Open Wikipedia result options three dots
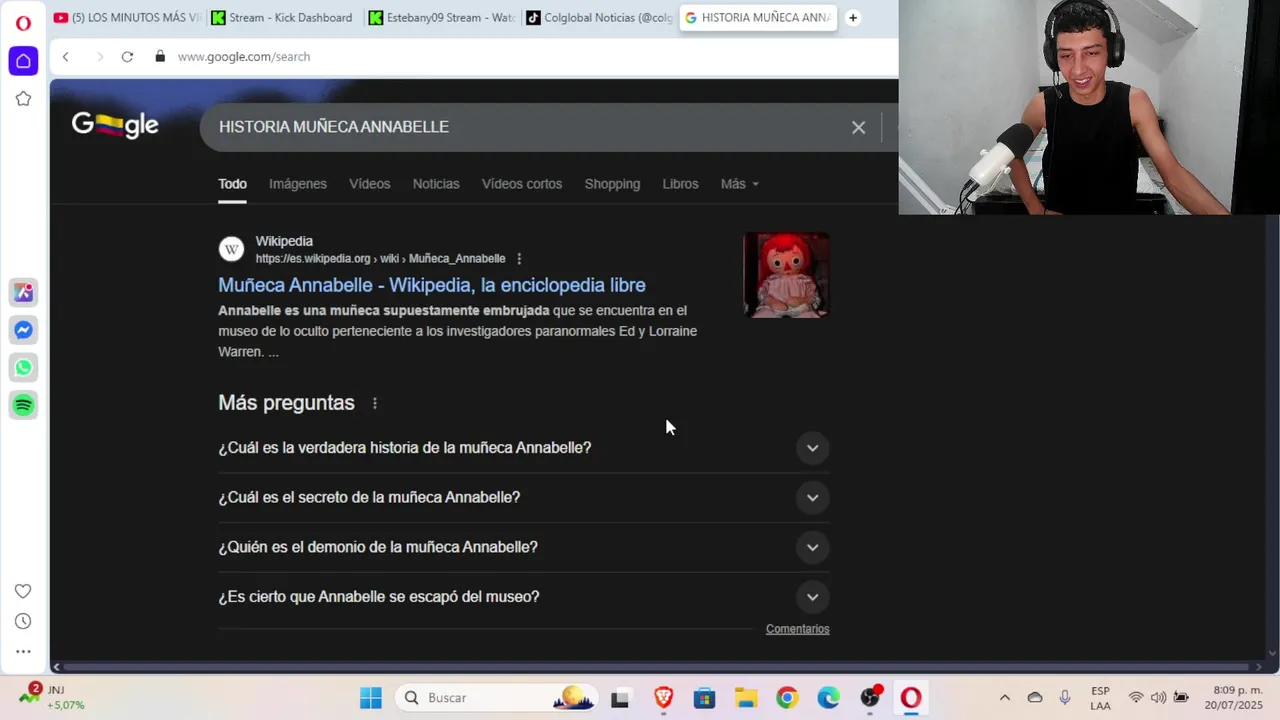Viewport: 1280px width, 720px height. click(519, 259)
